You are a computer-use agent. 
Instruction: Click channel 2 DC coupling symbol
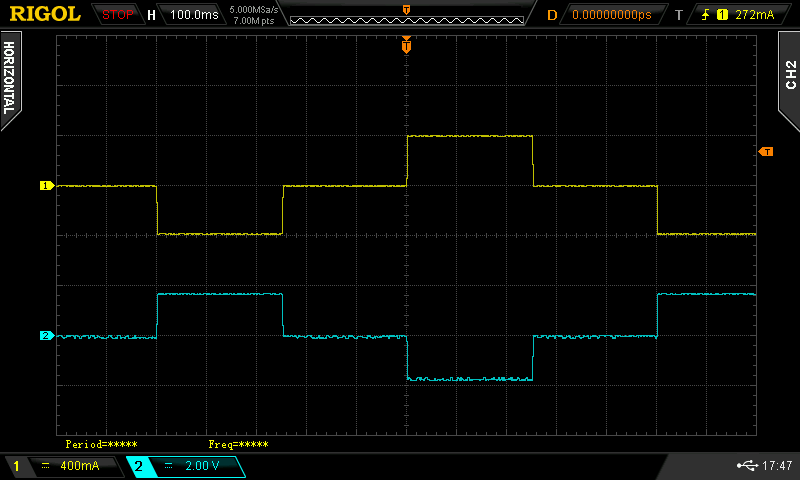[x=168, y=466]
